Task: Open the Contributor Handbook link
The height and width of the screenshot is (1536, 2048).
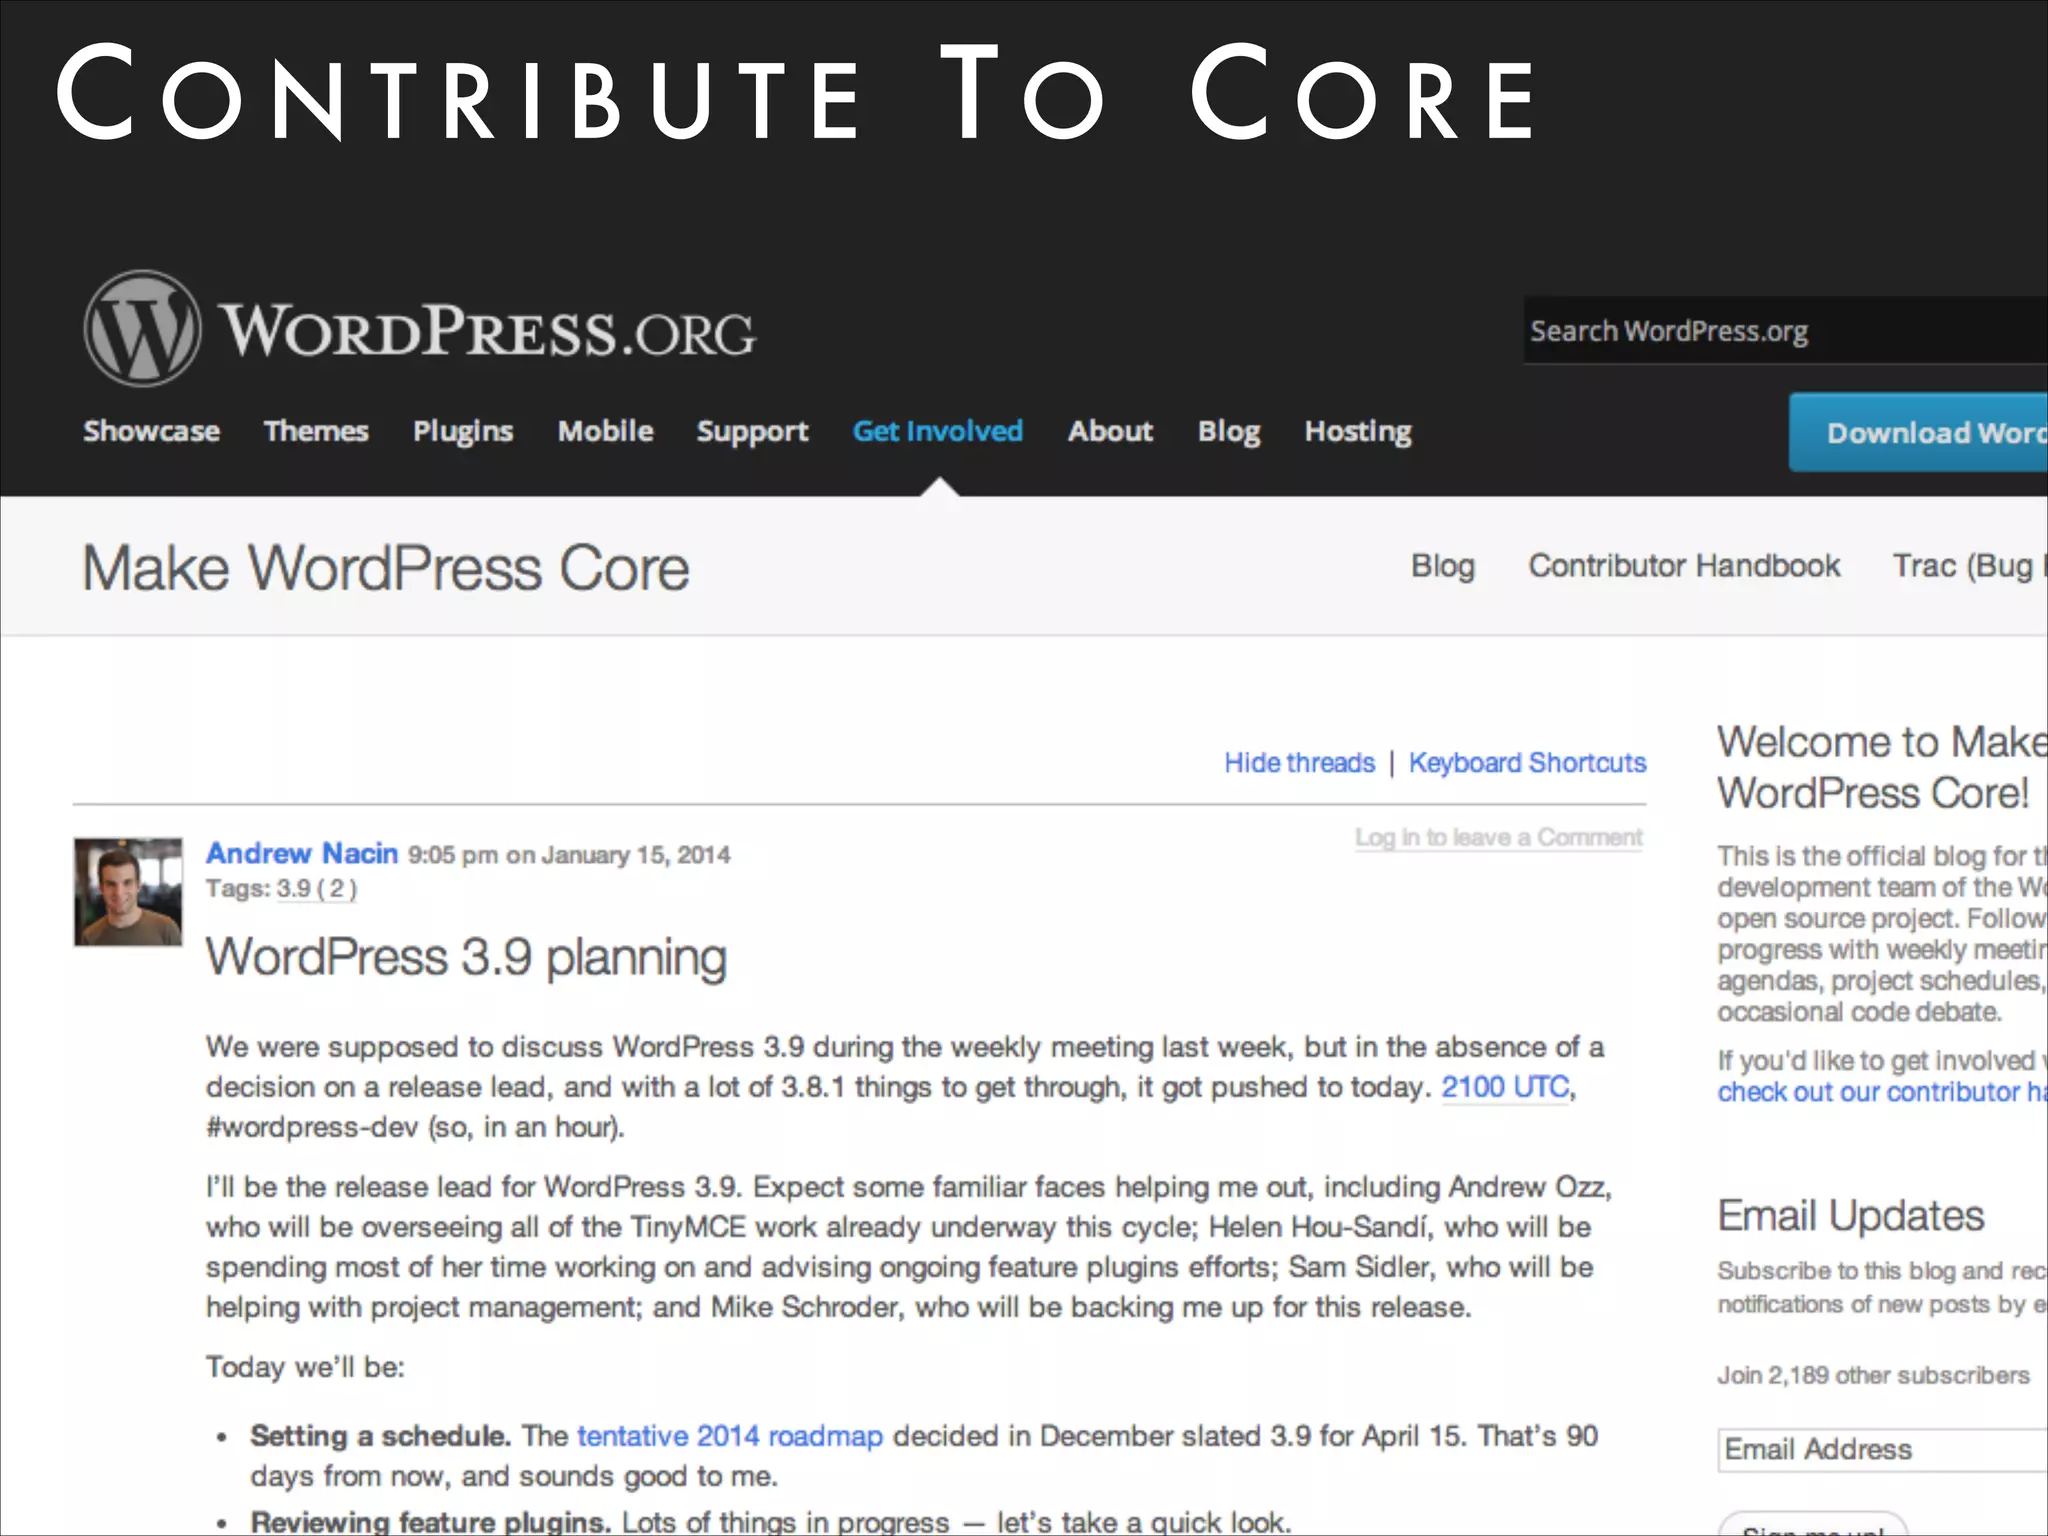Action: coord(1684,566)
